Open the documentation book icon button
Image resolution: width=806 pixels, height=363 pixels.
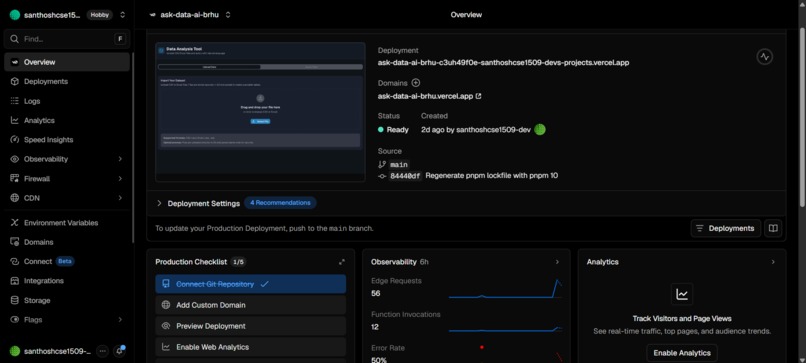[x=773, y=228]
